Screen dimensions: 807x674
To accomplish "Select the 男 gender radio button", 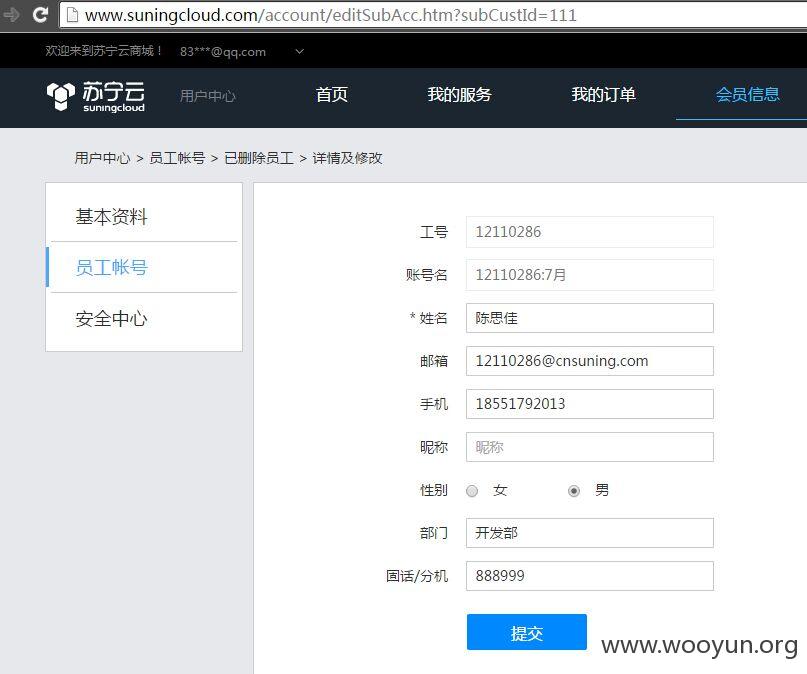I will click(x=574, y=491).
